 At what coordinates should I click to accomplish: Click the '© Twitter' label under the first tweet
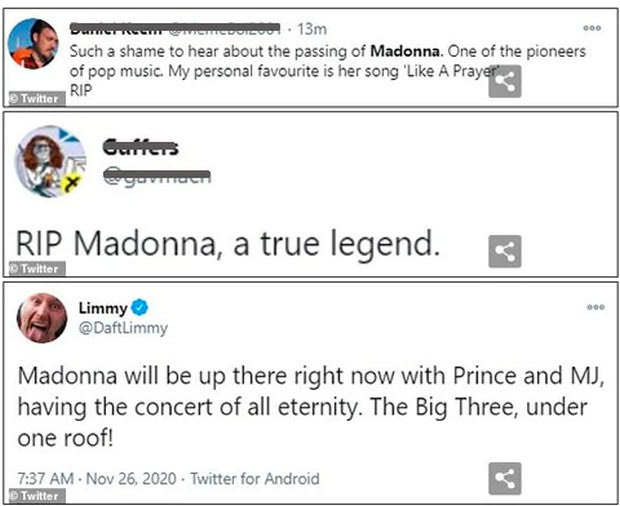point(34,98)
